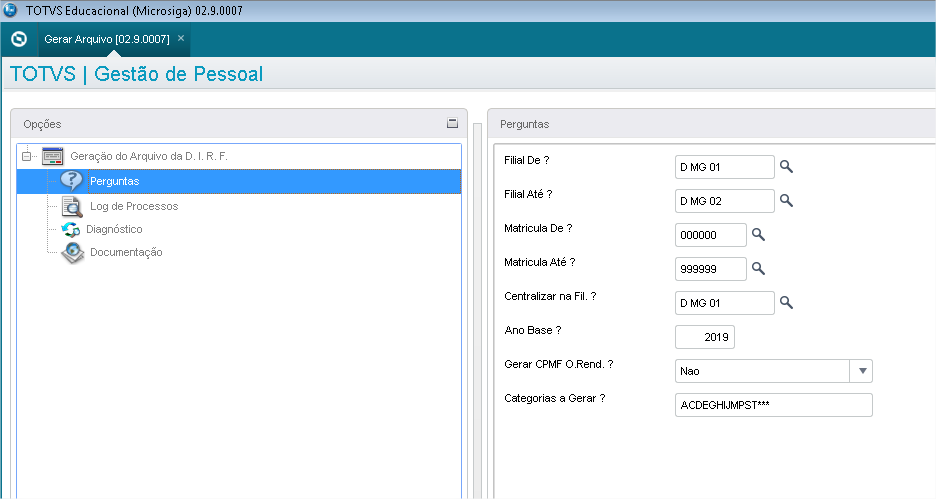Image resolution: width=936 pixels, height=499 pixels.
Task: Click the Opções panel title
Action: click(x=42, y=124)
